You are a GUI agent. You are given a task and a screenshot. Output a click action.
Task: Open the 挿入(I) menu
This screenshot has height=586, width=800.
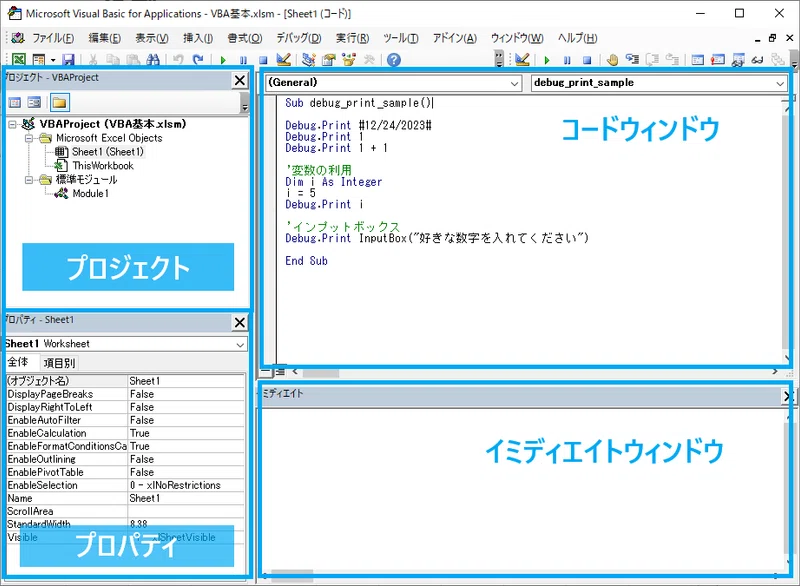coord(198,38)
